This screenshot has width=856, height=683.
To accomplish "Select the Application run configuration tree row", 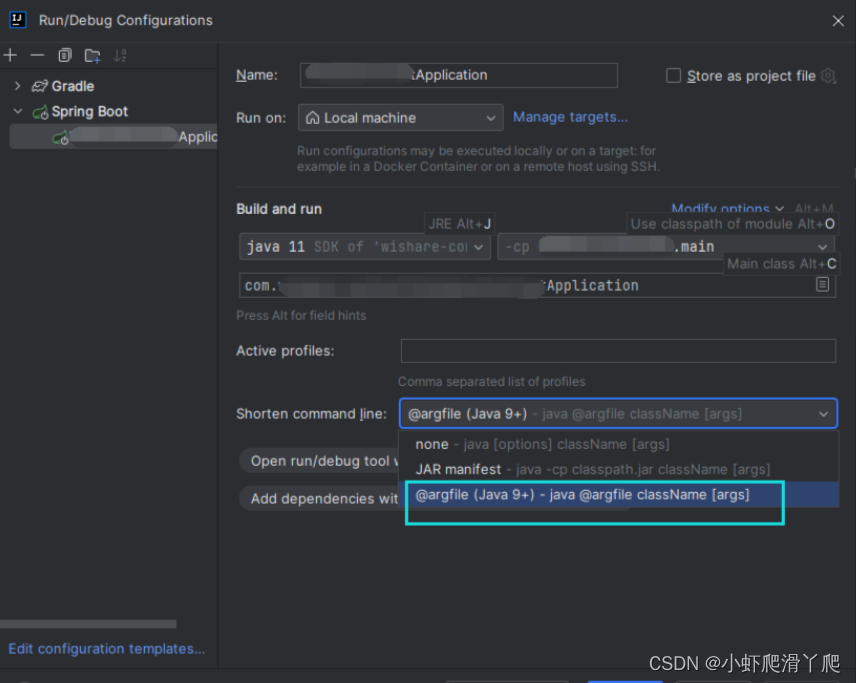I will pos(114,136).
